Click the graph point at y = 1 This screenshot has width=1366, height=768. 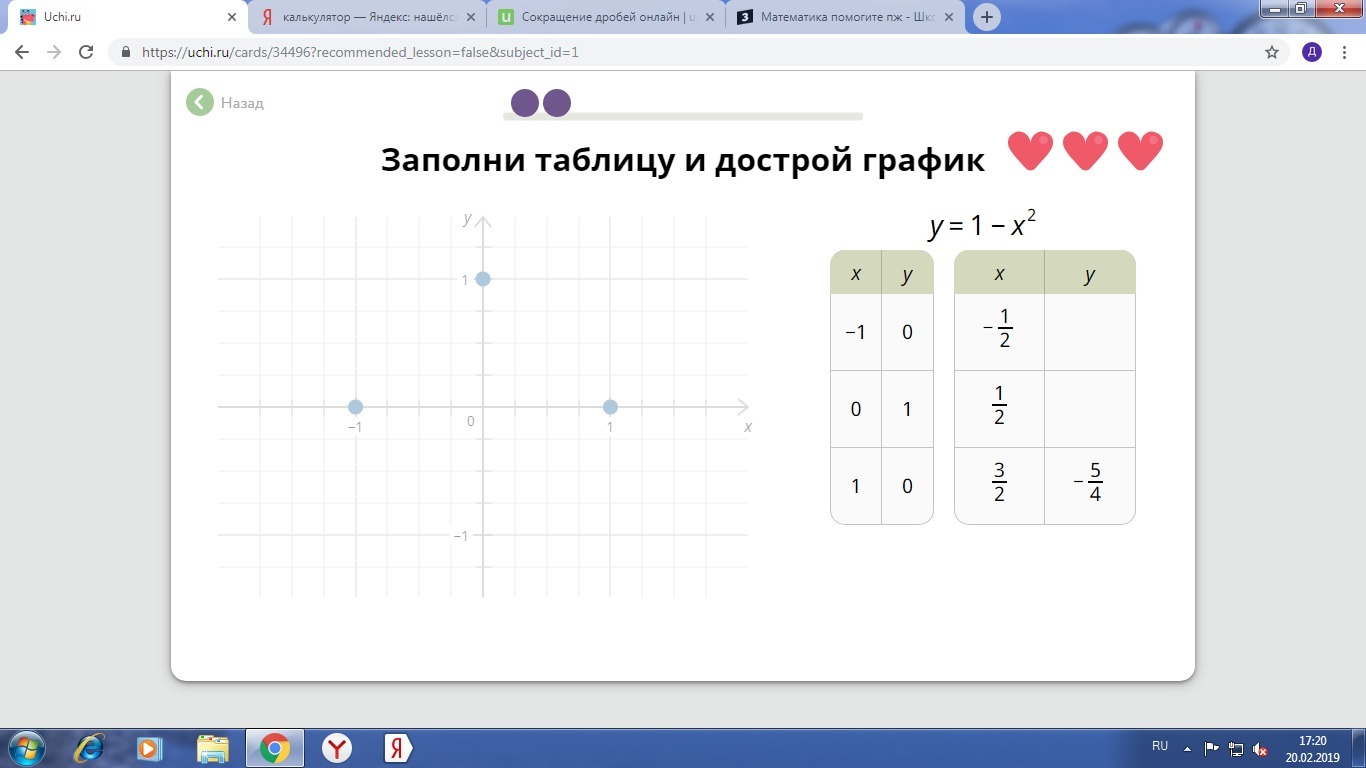483,279
